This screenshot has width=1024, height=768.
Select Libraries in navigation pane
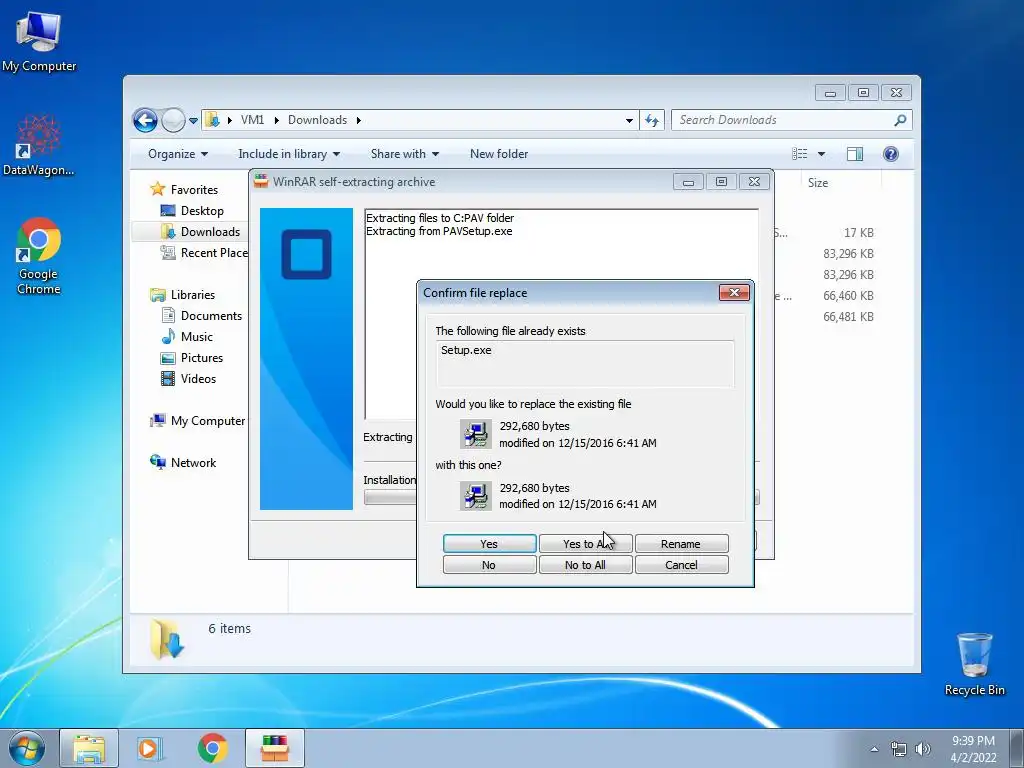click(x=193, y=295)
